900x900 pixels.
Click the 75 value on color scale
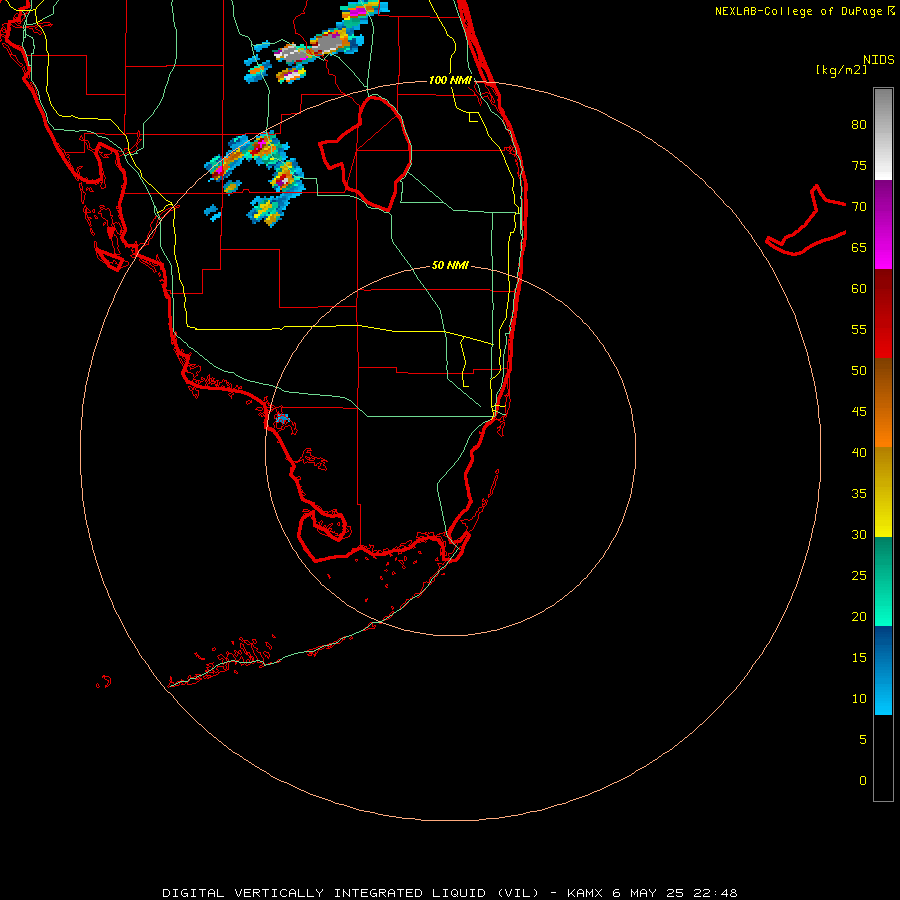[859, 165]
